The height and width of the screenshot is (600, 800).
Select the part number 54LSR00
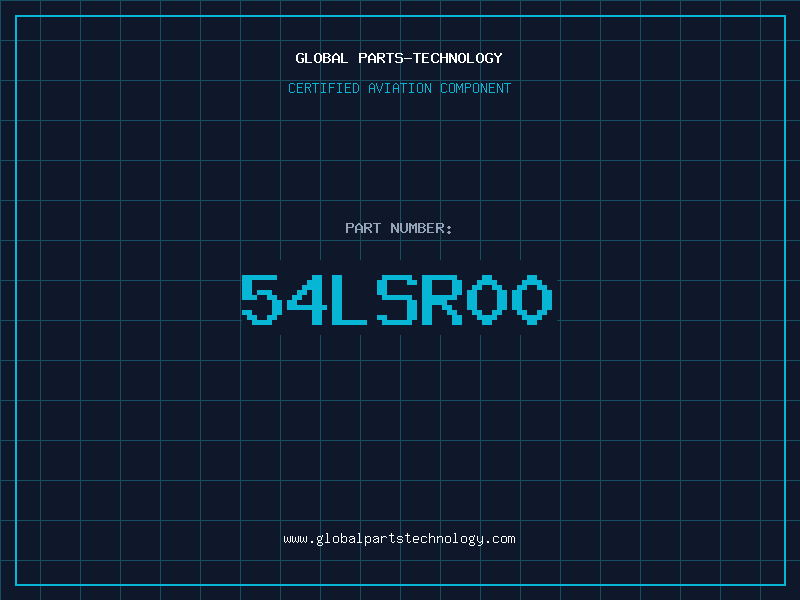tap(397, 300)
